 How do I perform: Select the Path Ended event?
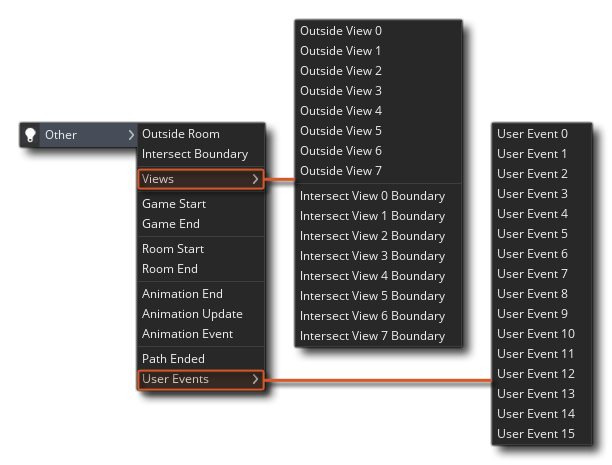click(173, 359)
